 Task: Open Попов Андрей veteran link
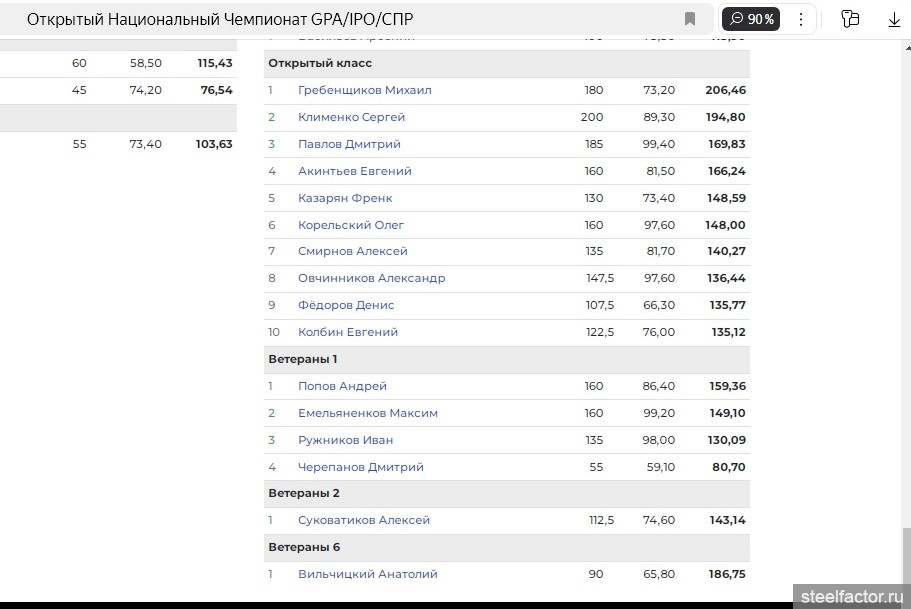[x=342, y=386]
